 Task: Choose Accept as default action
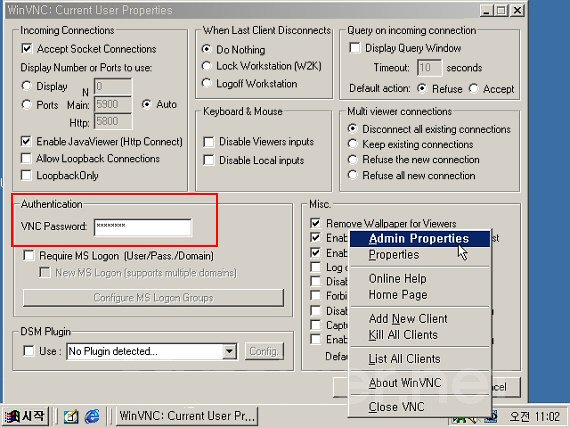pos(473,88)
